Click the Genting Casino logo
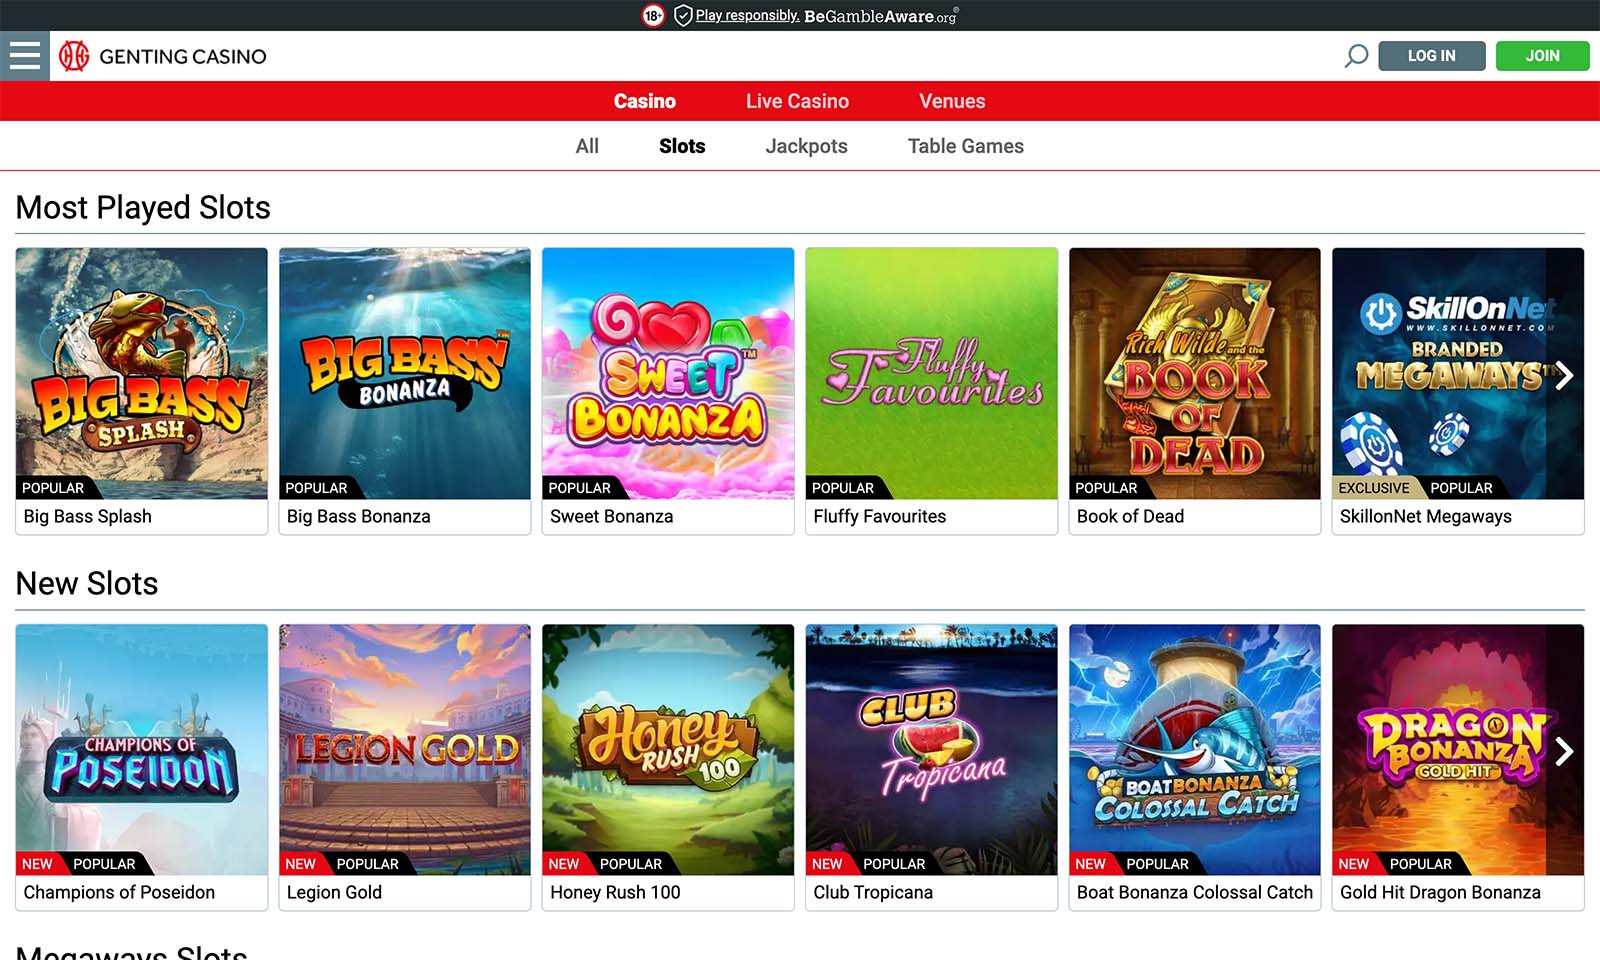The image size is (1600, 960). [x=163, y=56]
